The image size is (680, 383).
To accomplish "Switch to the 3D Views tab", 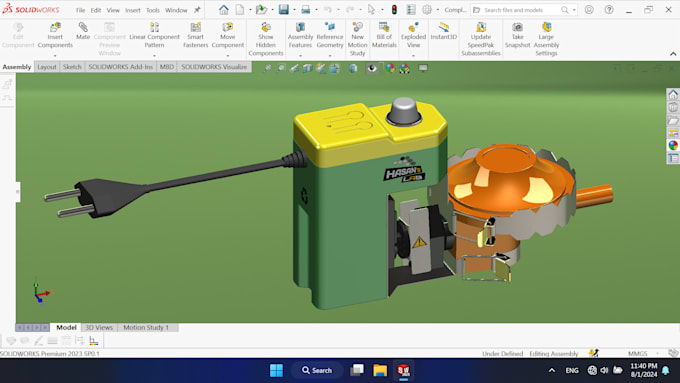I will click(x=99, y=327).
